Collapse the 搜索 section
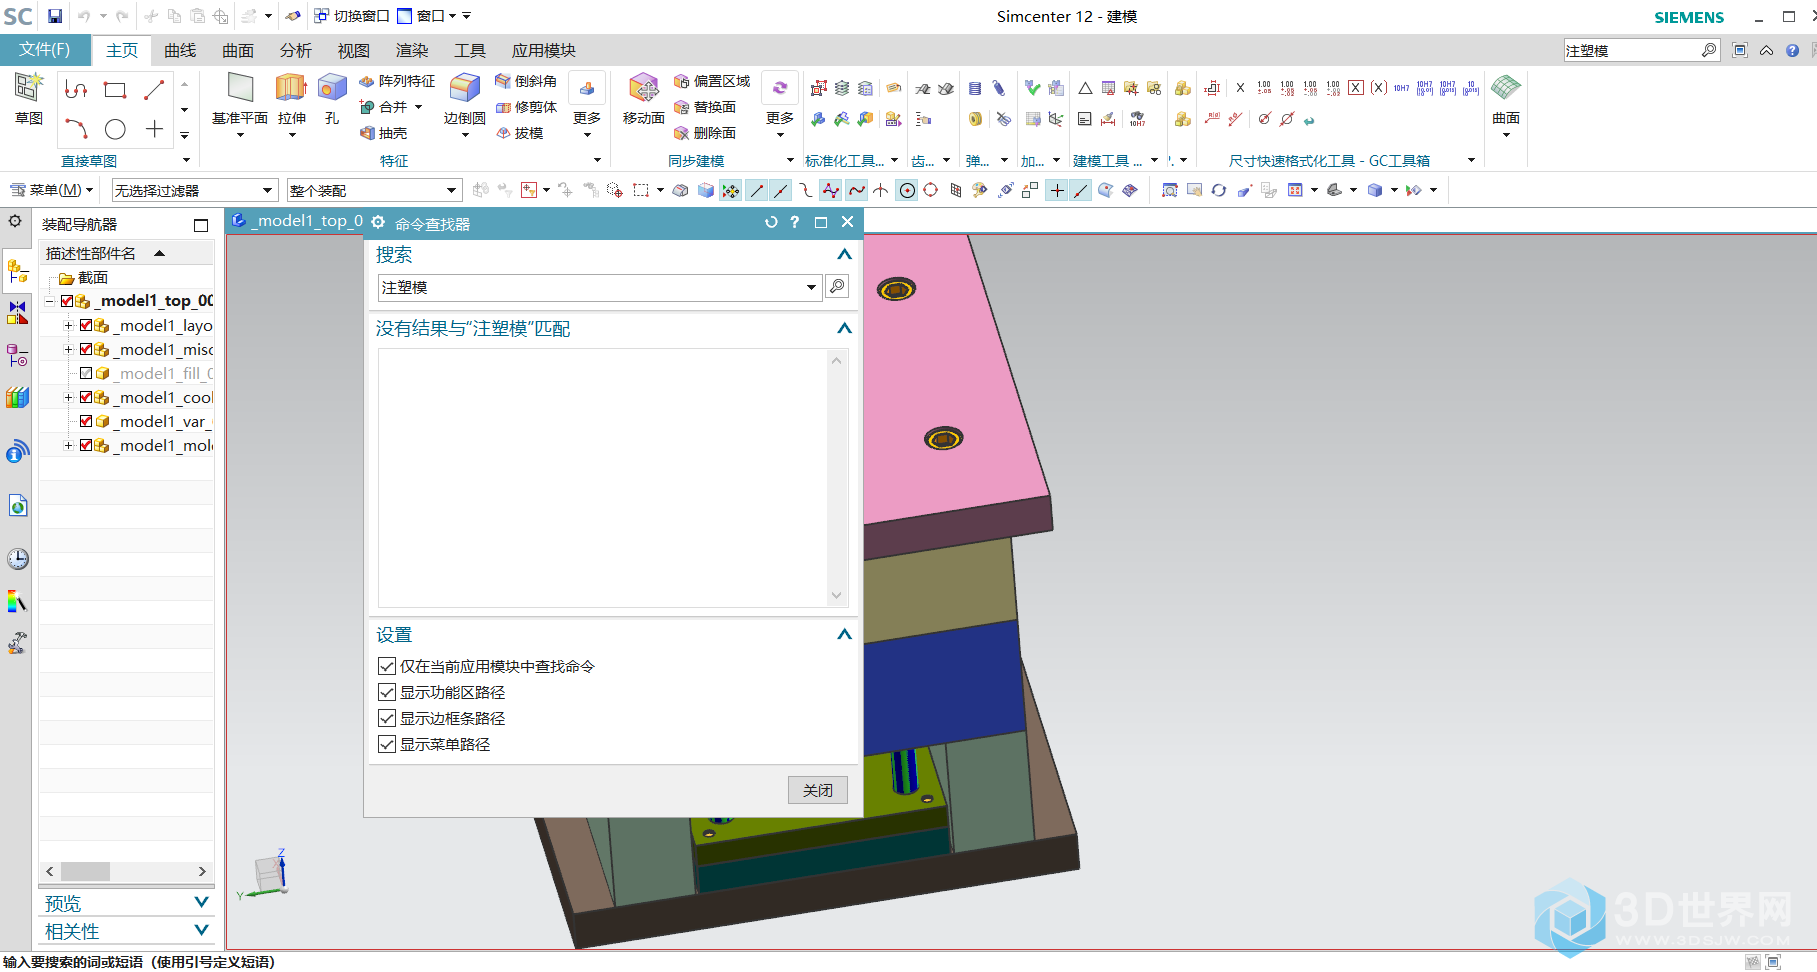Screen dimensions: 1817x972 click(844, 255)
